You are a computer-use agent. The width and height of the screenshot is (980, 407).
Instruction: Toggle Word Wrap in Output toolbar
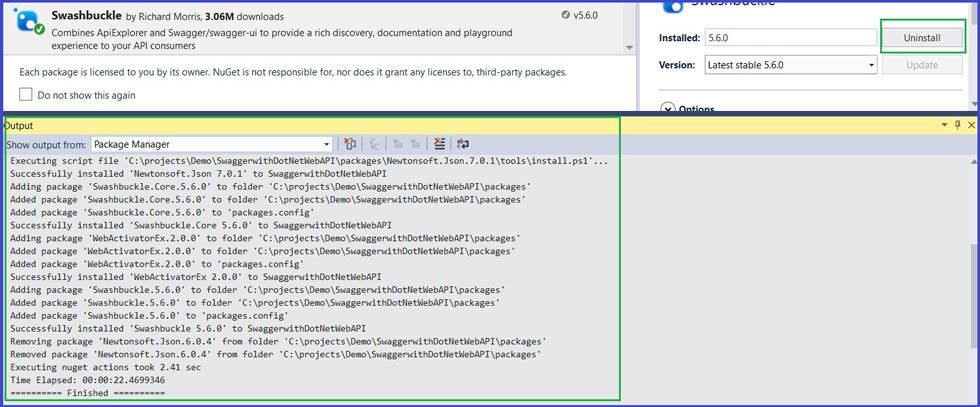(463, 144)
